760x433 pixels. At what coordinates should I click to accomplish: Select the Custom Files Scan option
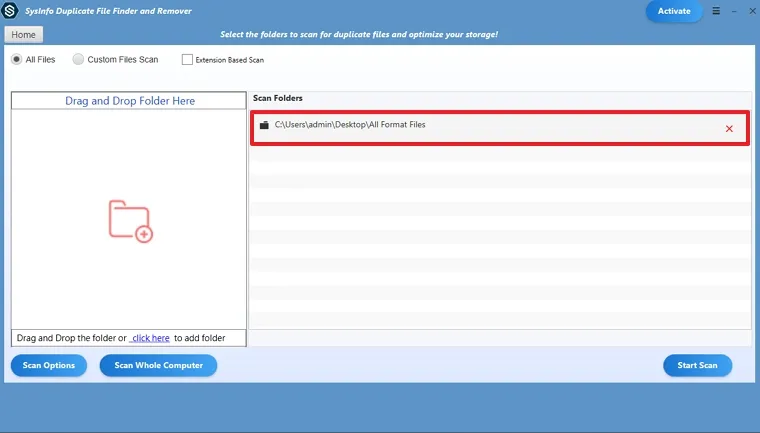pyautogui.click(x=78, y=59)
